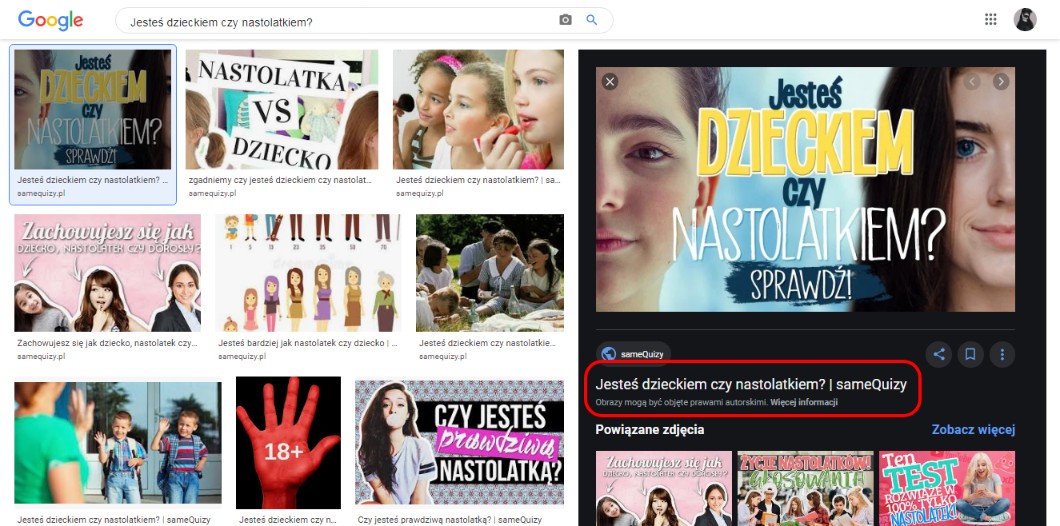Save the image with bookmark icon
Image resolution: width=1060 pixels, height=526 pixels.
(969, 353)
